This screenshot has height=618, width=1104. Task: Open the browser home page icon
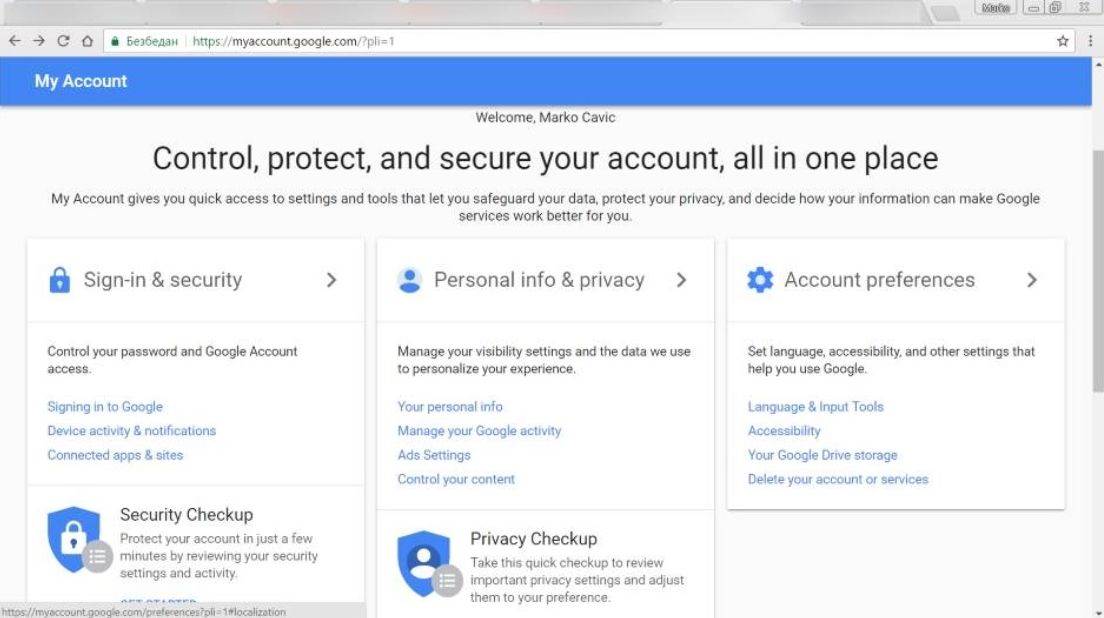coord(86,41)
